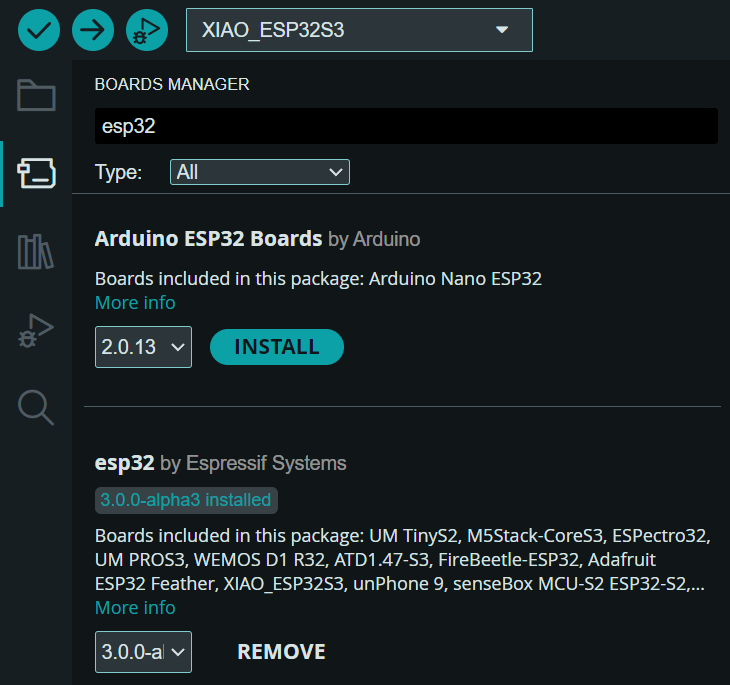Click the BOARDS MANAGER heading

172,84
